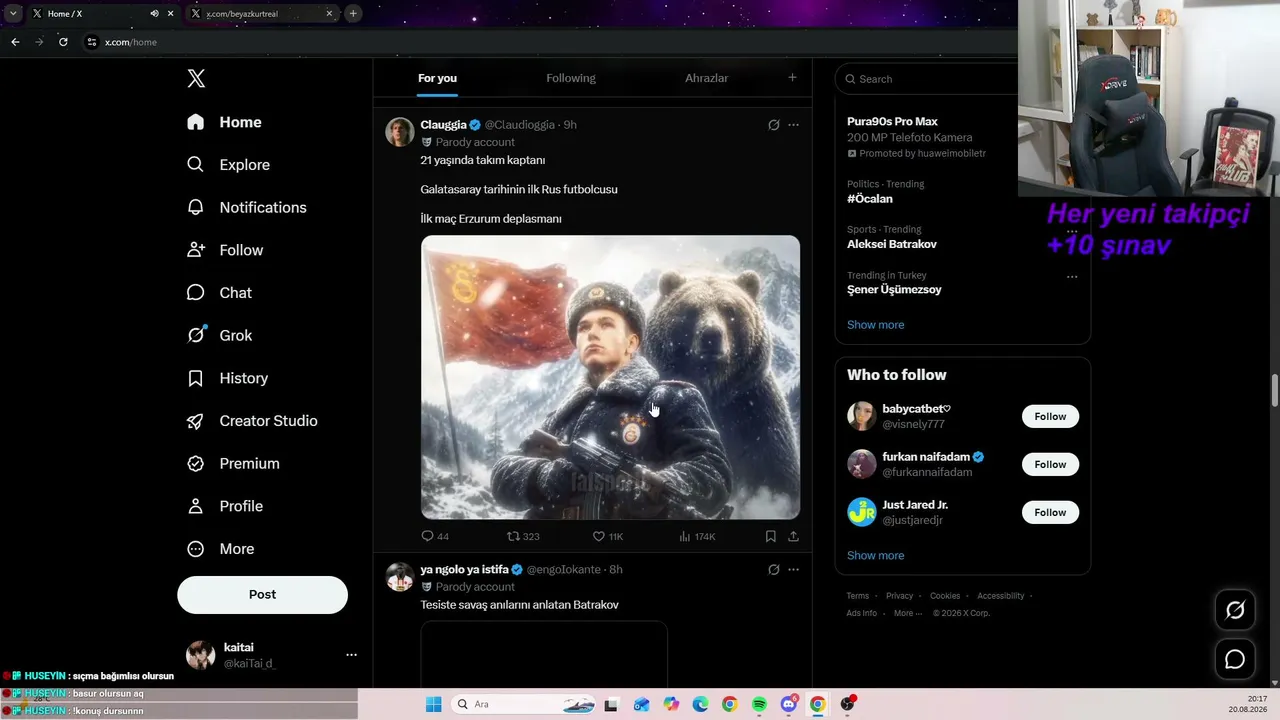Open babycatbet's avatar in Who to follow
The image size is (1280, 720).
click(862, 416)
